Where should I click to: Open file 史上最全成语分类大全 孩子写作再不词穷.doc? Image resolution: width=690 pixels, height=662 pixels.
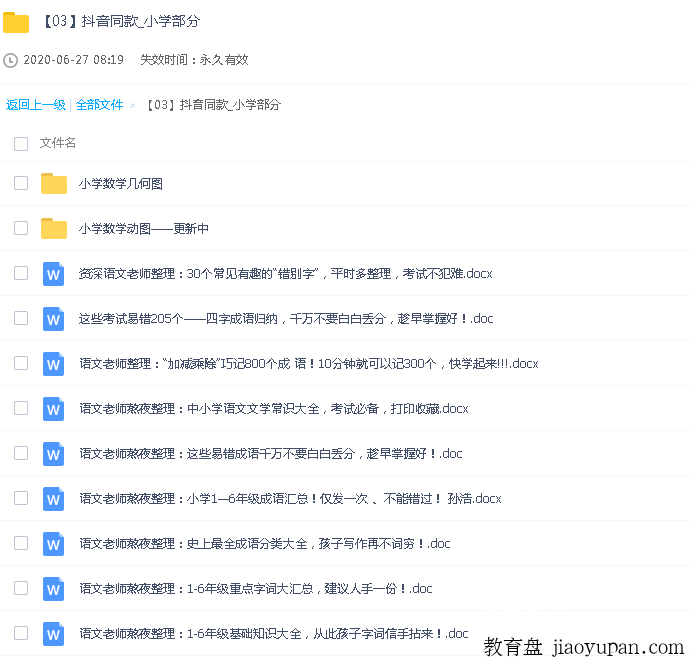(265, 544)
